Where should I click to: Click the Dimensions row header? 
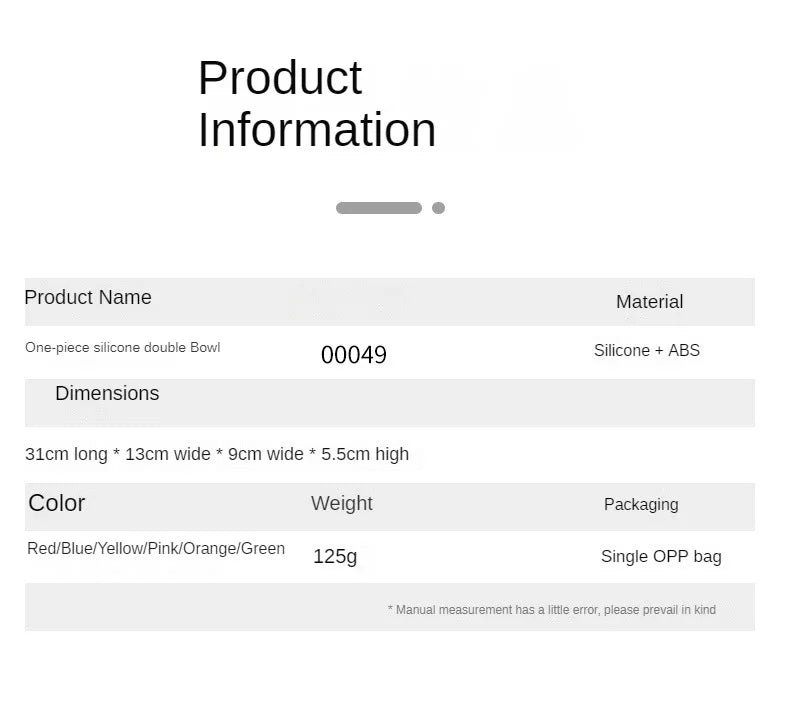[107, 394]
